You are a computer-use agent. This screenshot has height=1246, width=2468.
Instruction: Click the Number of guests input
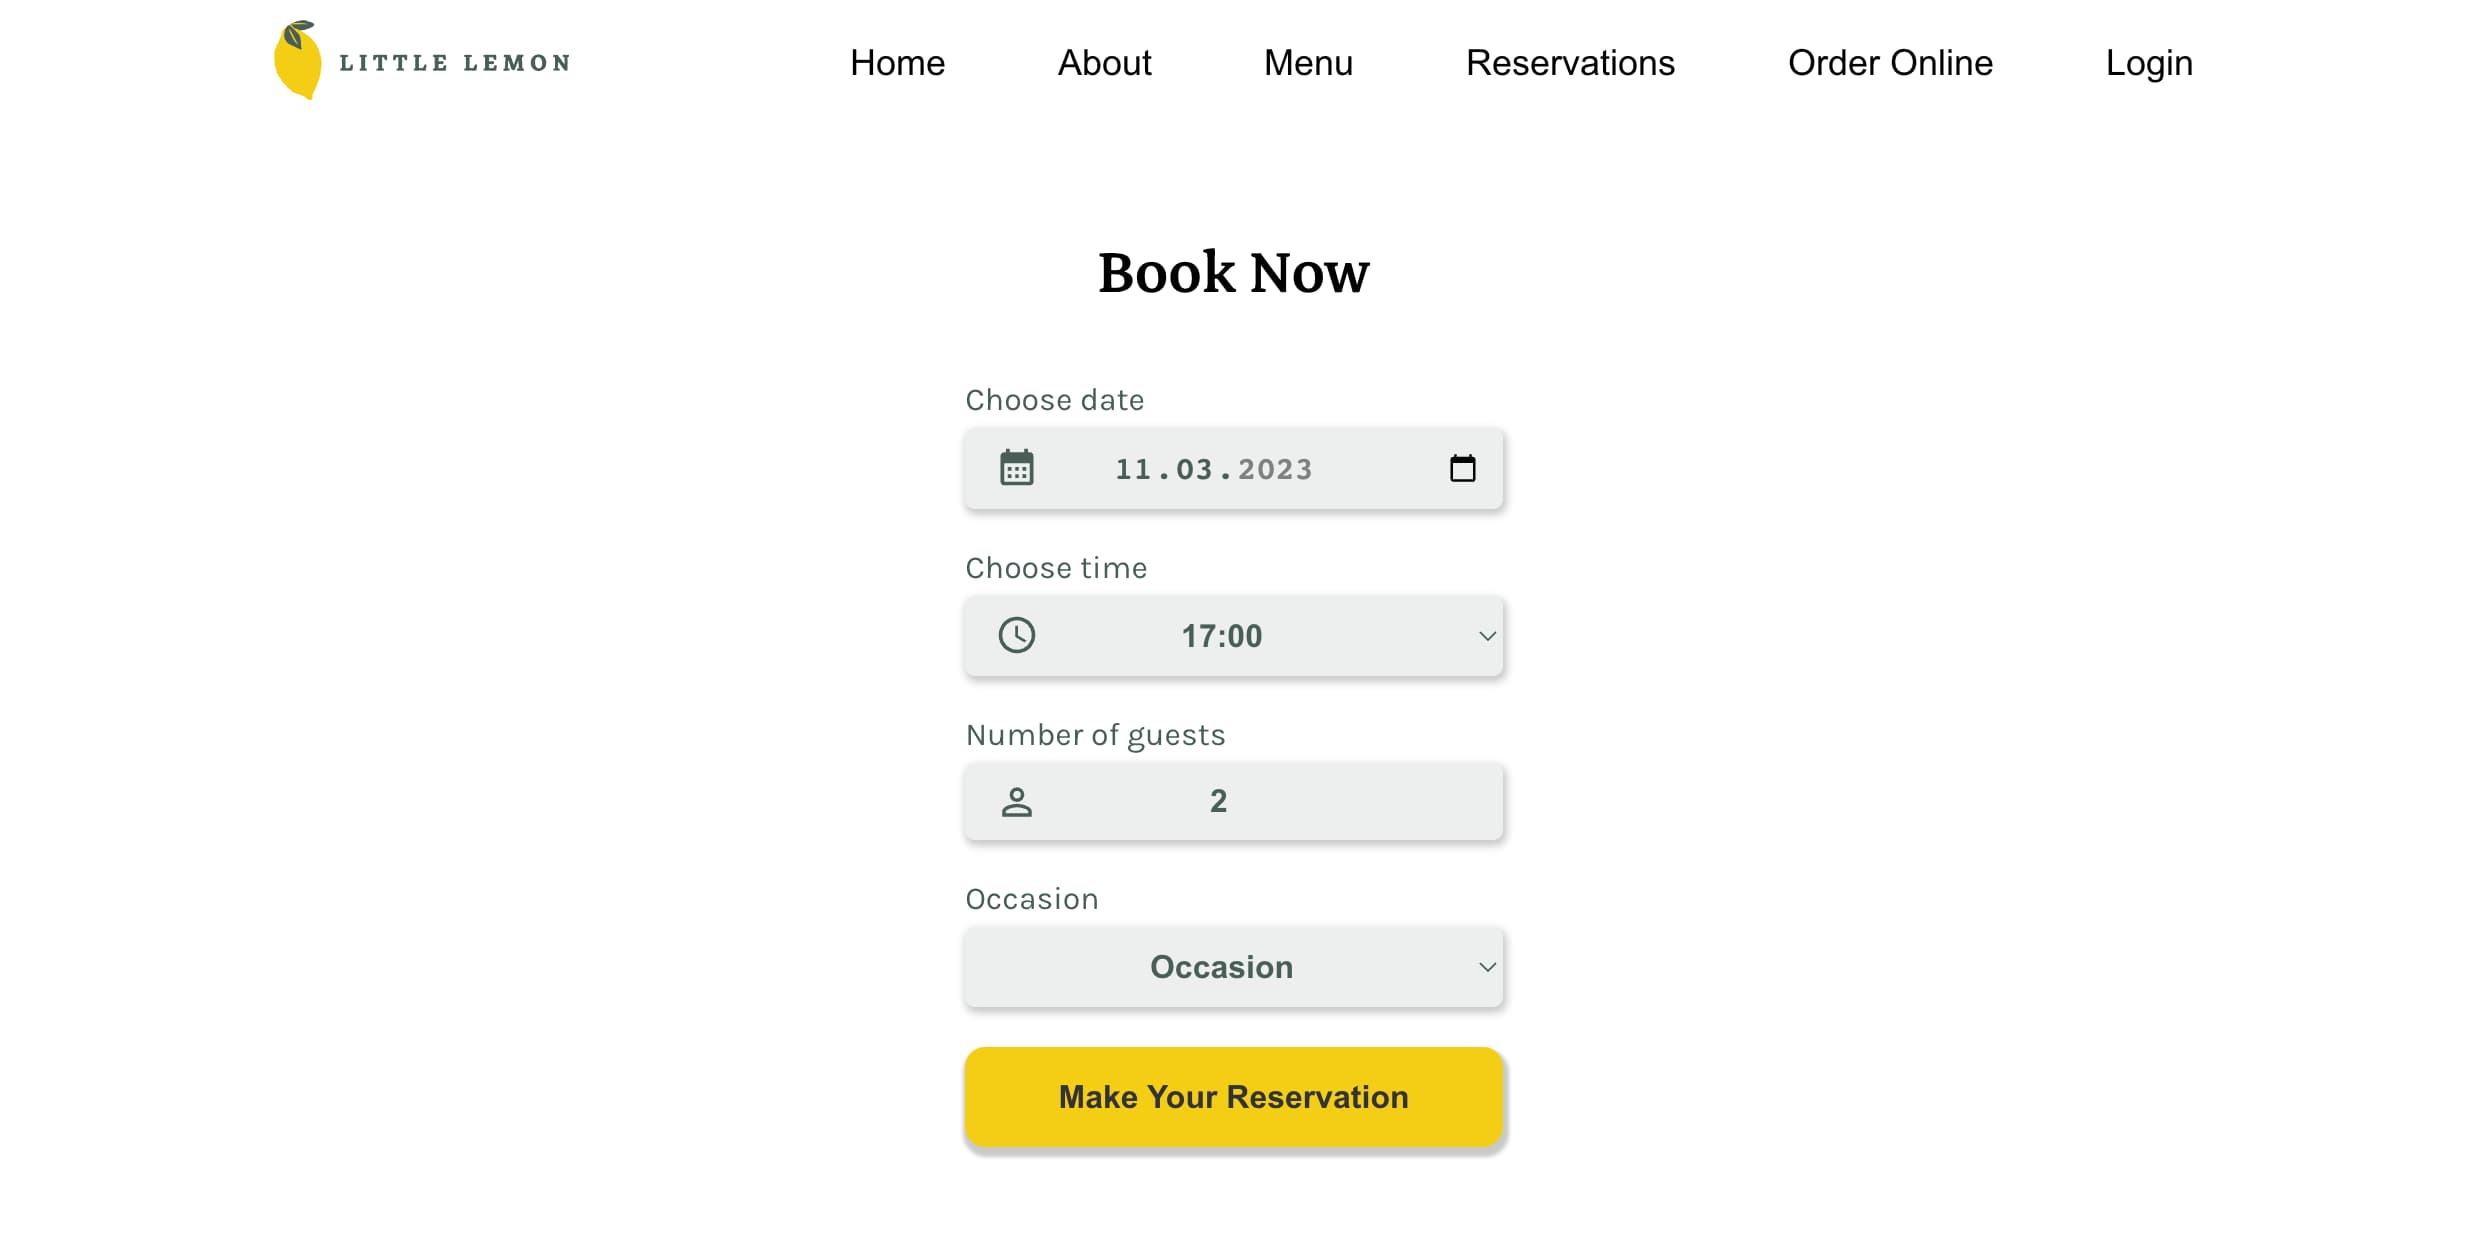(1233, 800)
